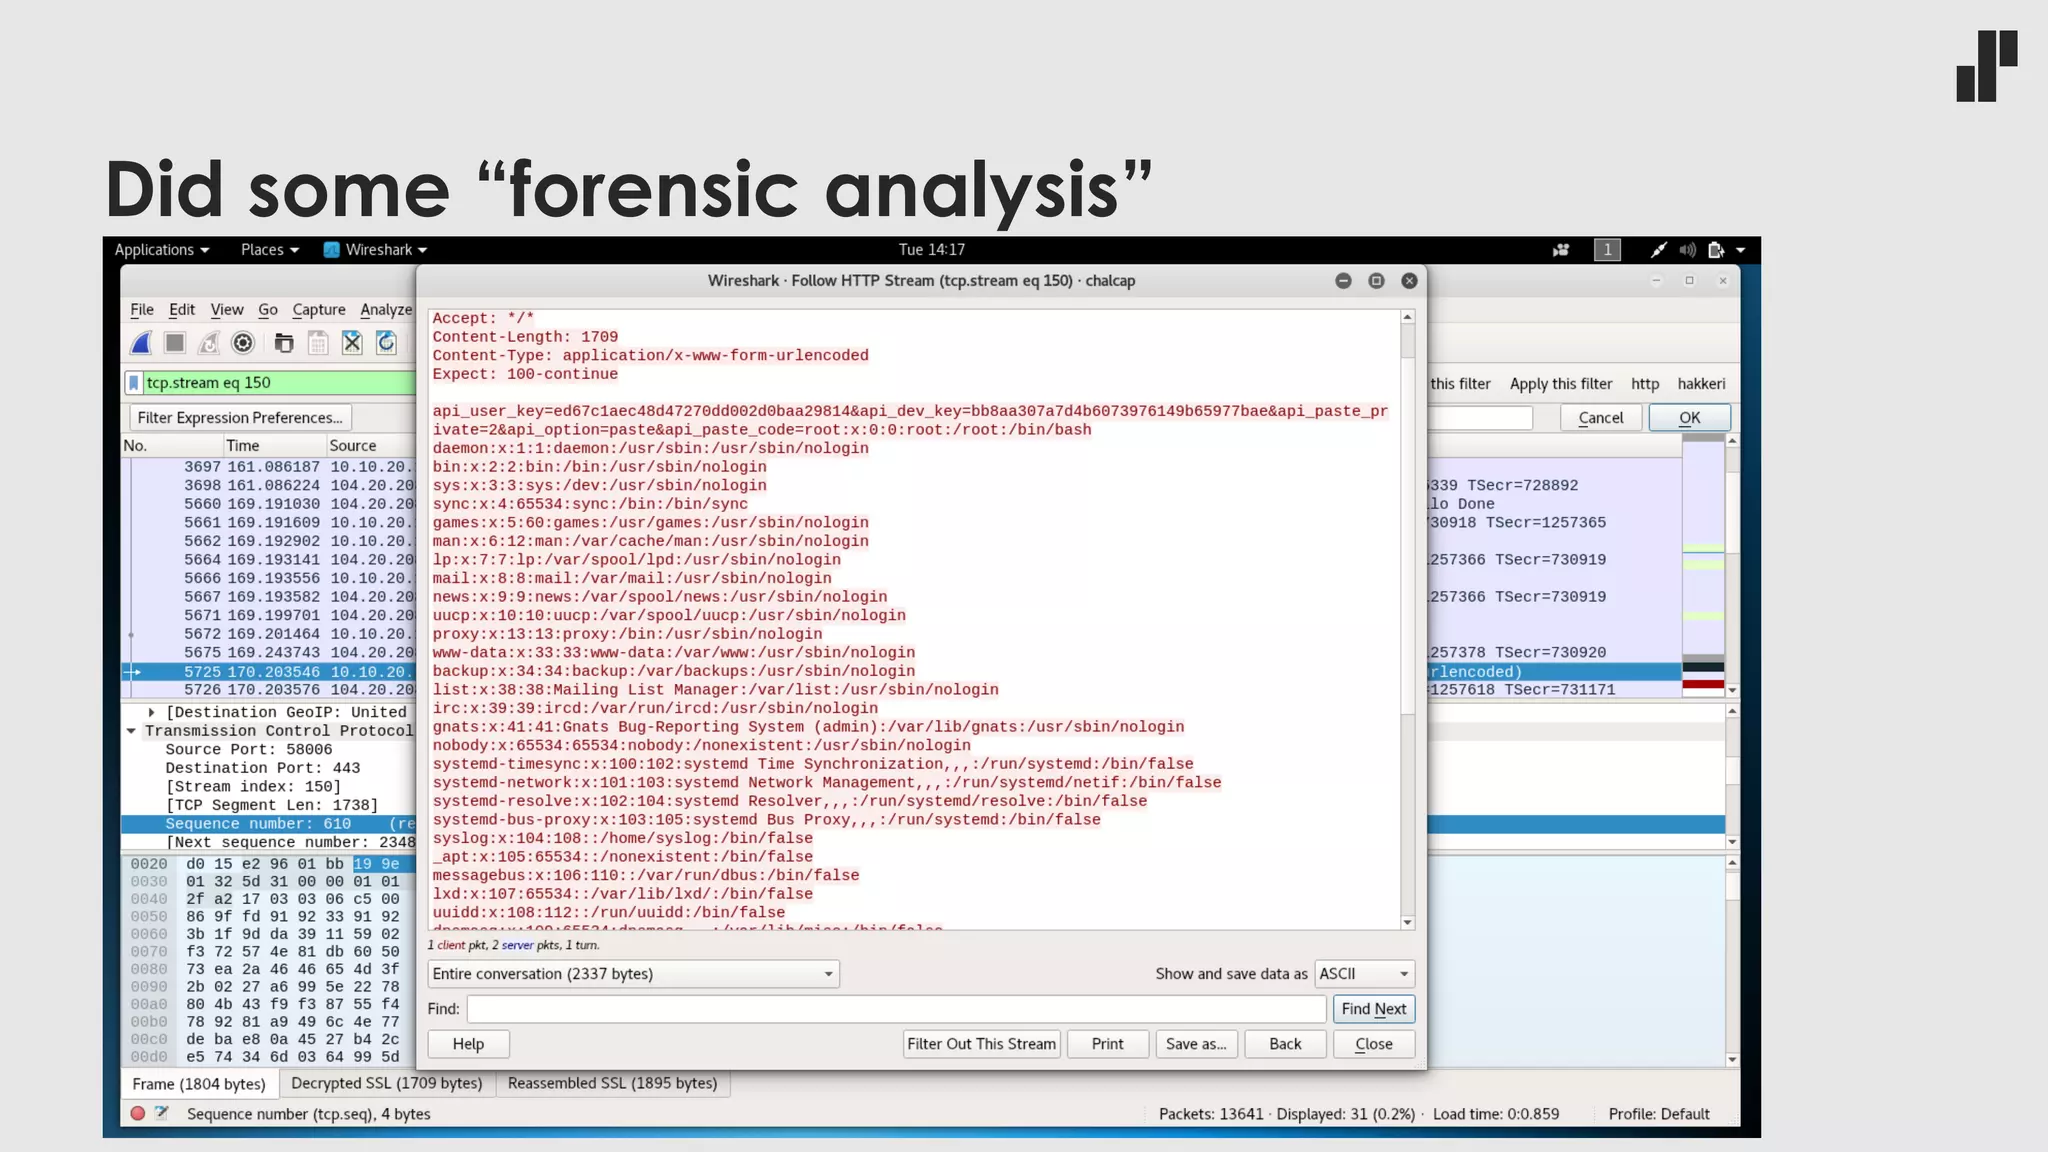Click the stop capture square icon

(x=175, y=343)
